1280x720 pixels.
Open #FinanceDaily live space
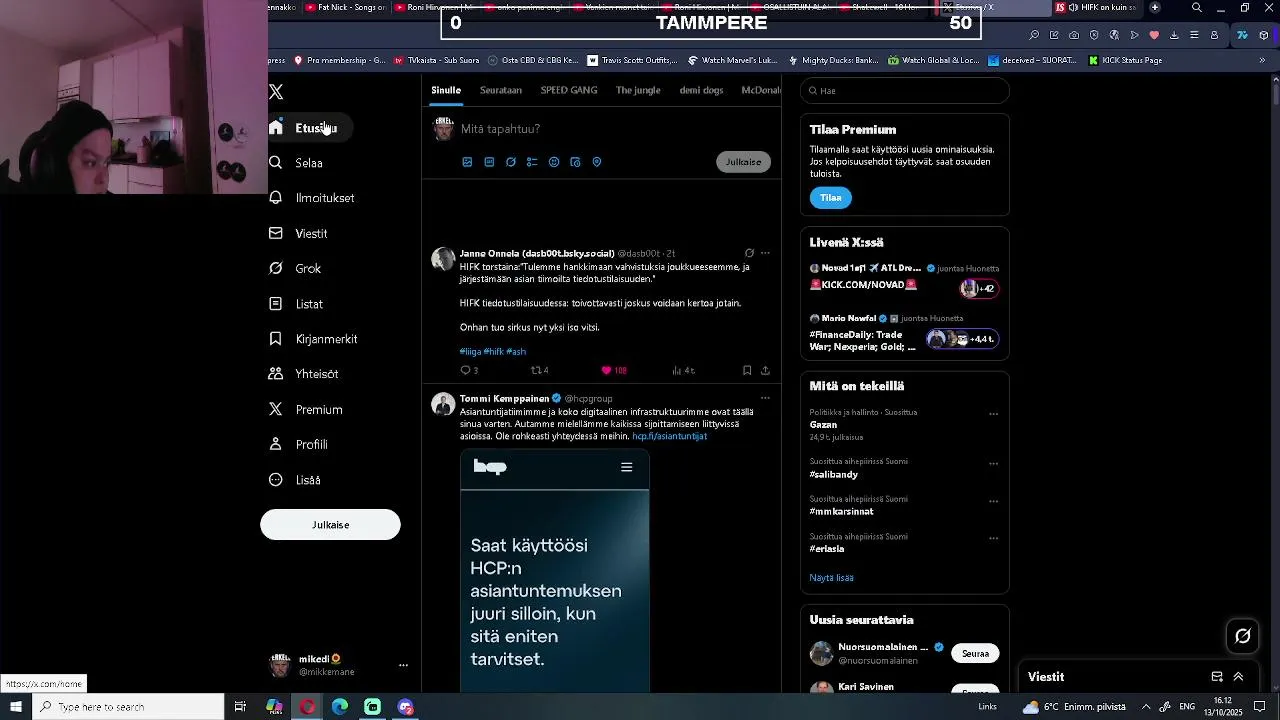904,334
